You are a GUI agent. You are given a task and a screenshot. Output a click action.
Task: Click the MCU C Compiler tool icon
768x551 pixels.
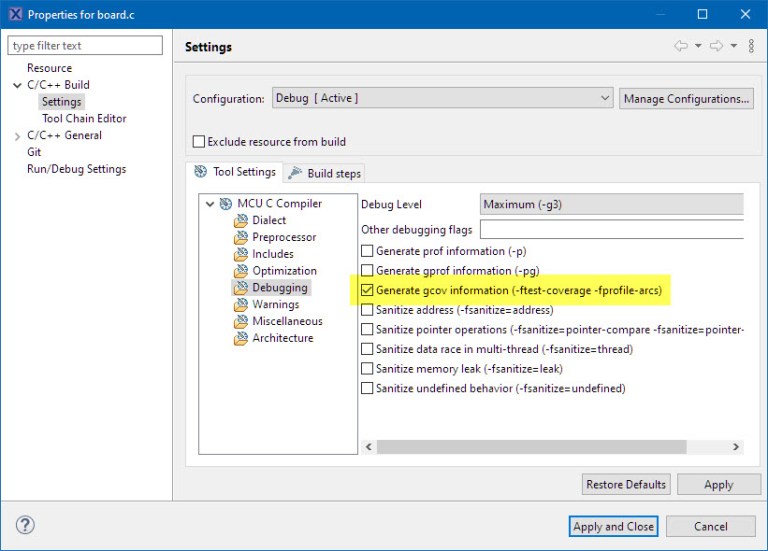(x=225, y=204)
